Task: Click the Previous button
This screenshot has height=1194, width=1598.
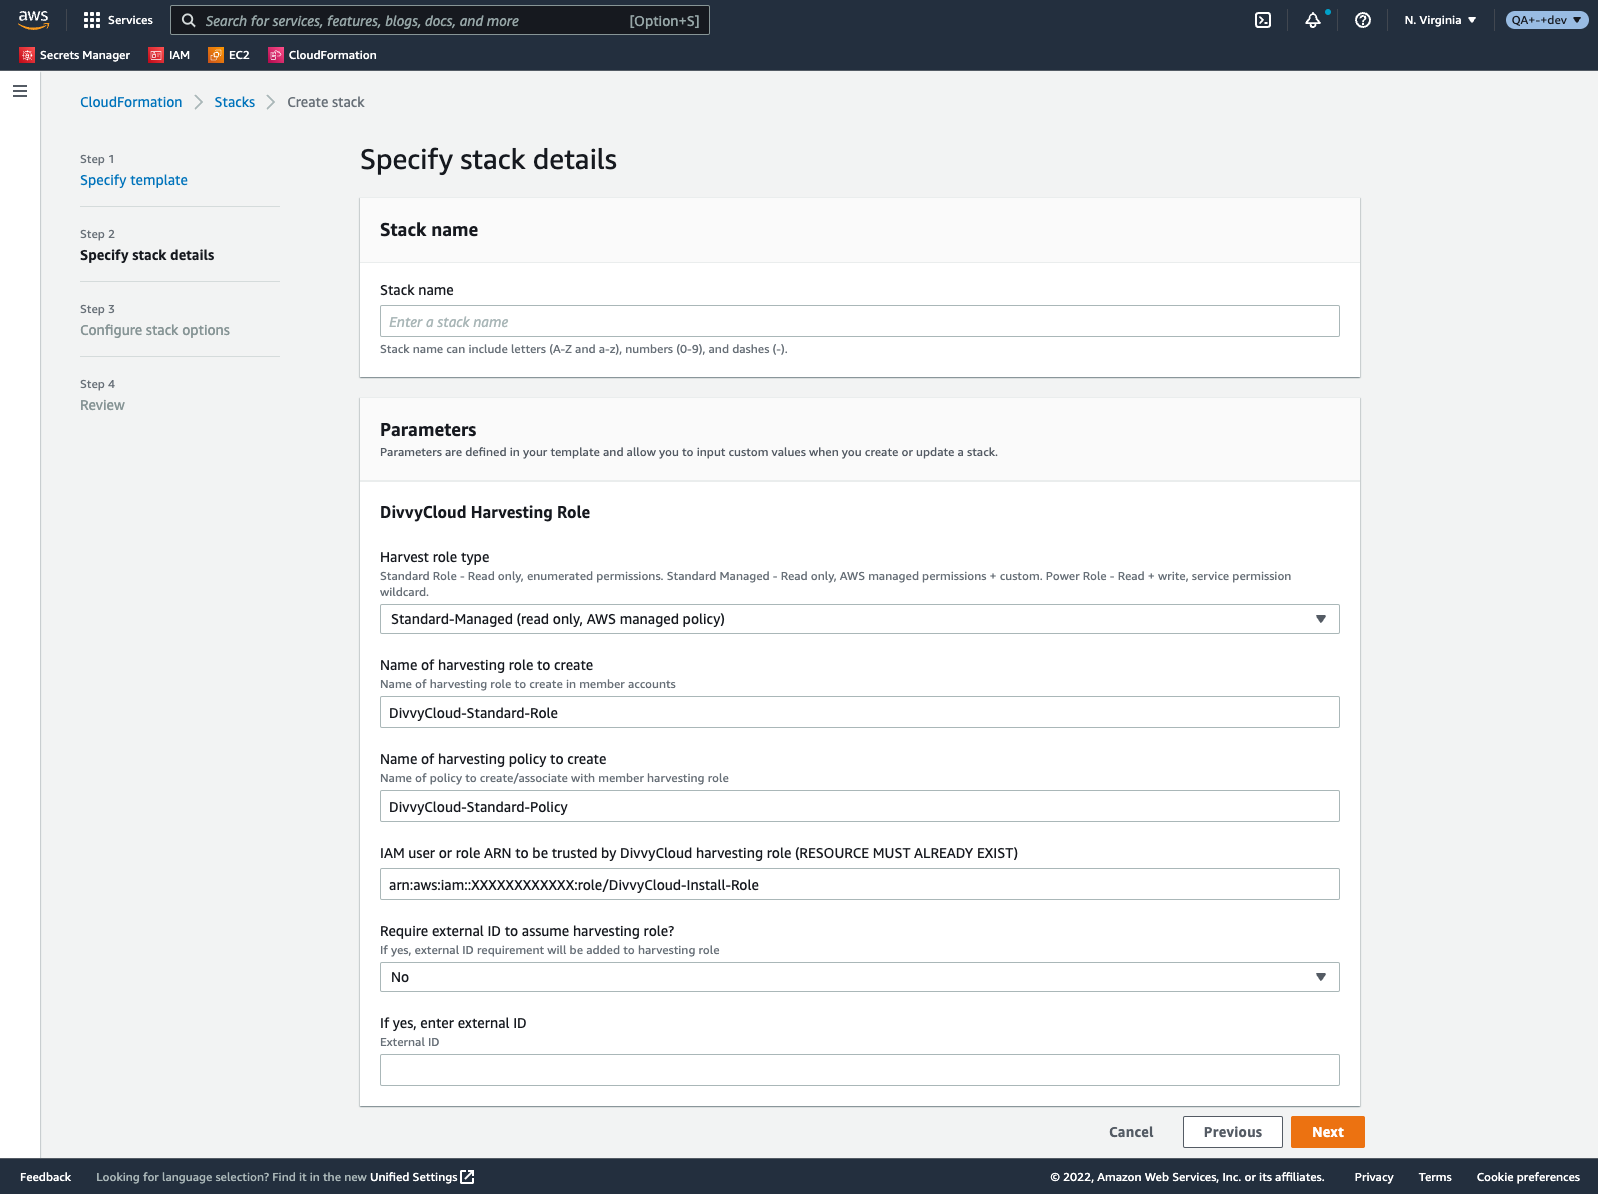Action: pyautogui.click(x=1233, y=1132)
